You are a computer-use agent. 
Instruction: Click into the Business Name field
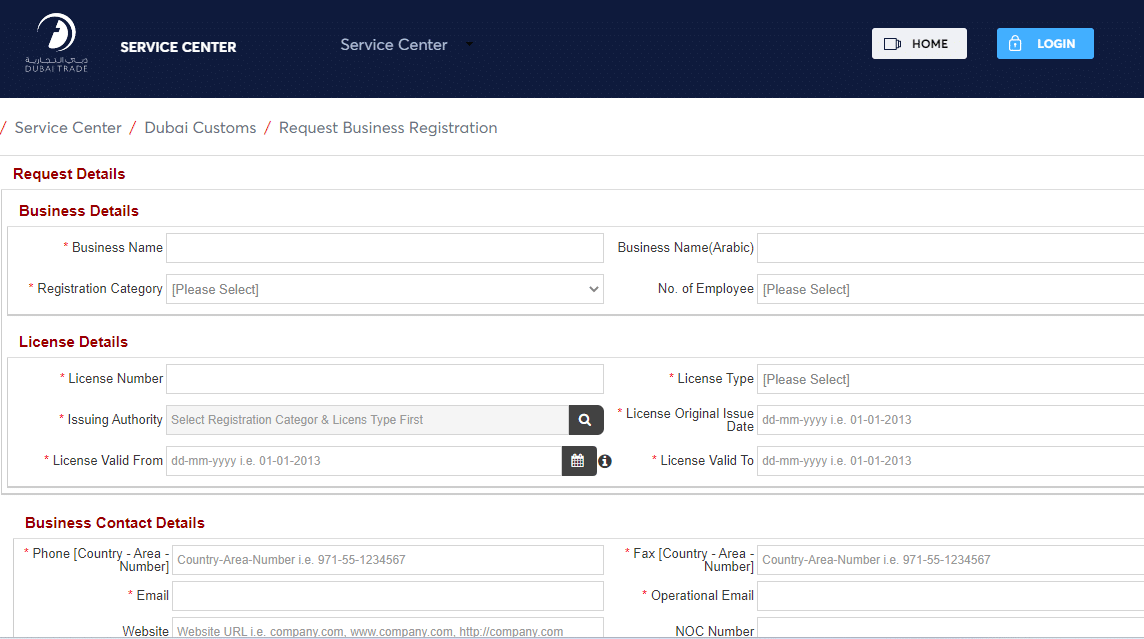pos(385,247)
